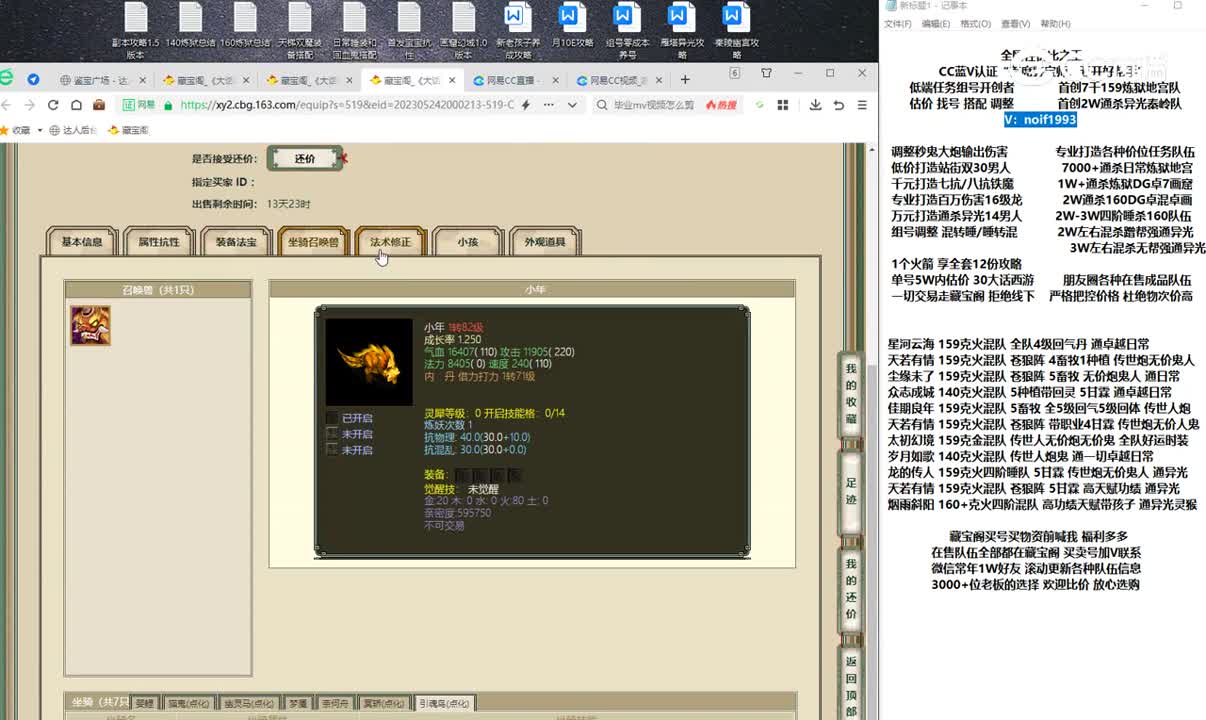Open desktop file 160炼狱总结

245,25
